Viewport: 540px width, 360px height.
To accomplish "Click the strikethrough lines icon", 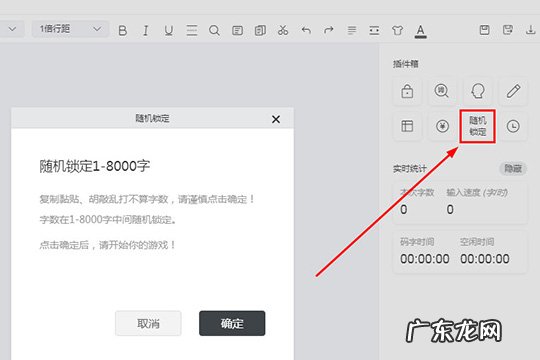I will pyautogui.click(x=192, y=30).
